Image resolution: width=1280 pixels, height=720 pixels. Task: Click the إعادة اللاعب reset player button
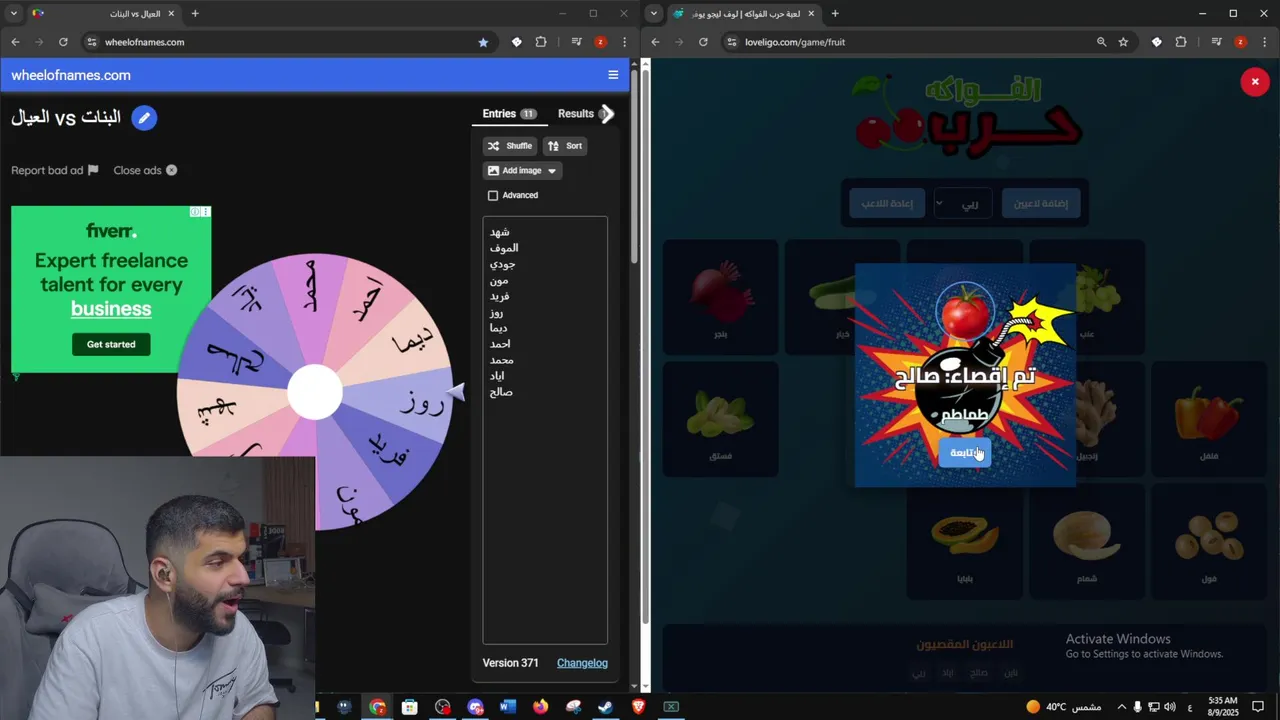[x=887, y=204]
